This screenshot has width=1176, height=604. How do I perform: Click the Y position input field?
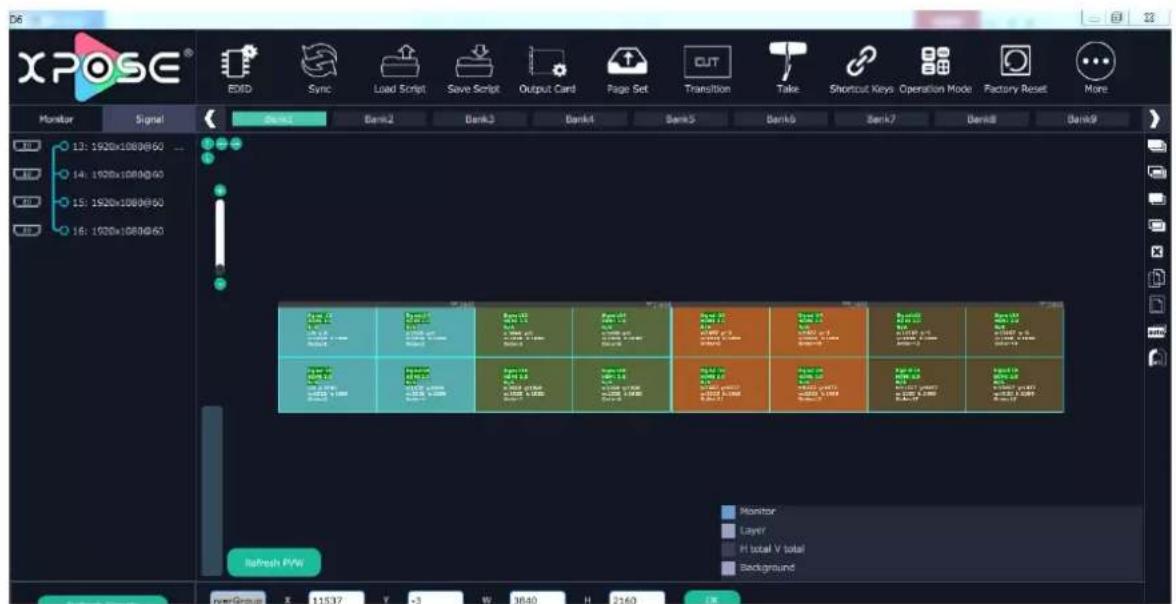pos(435,599)
